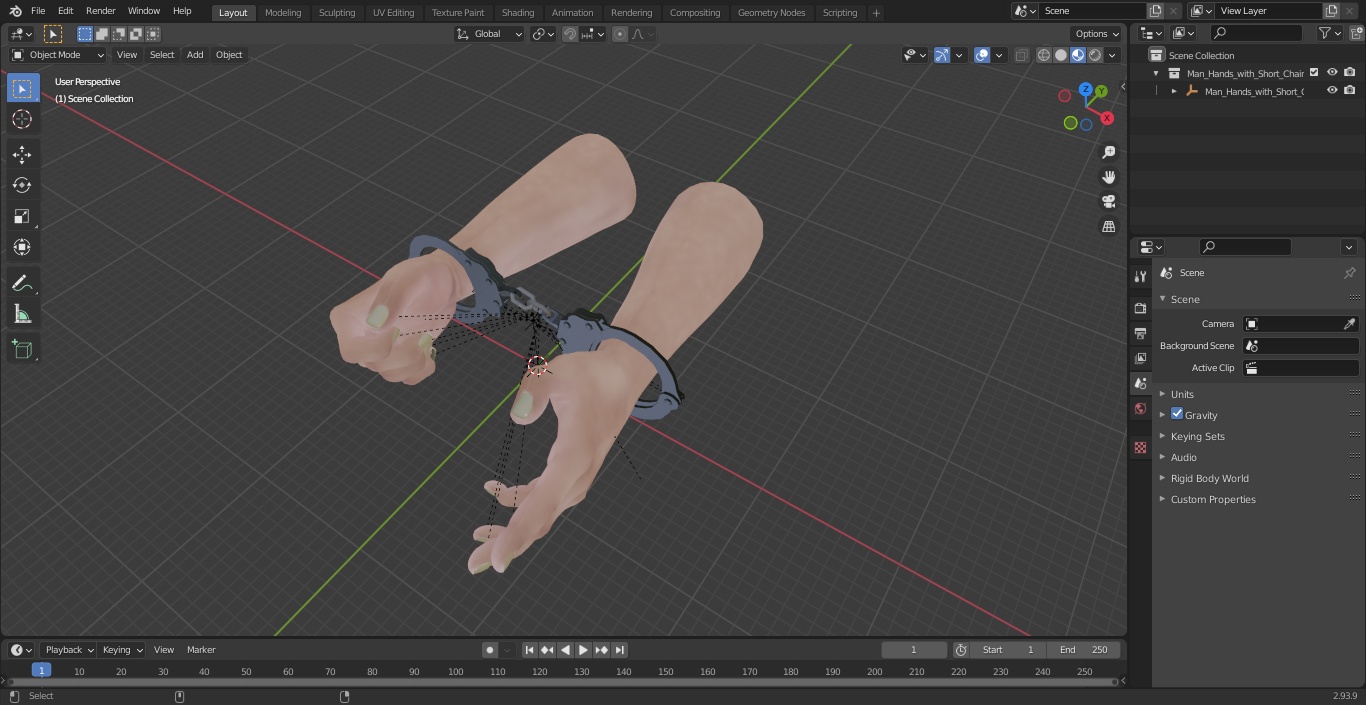The width and height of the screenshot is (1366, 705).
Task: Switch to rendered viewport shading
Action: (1095, 55)
